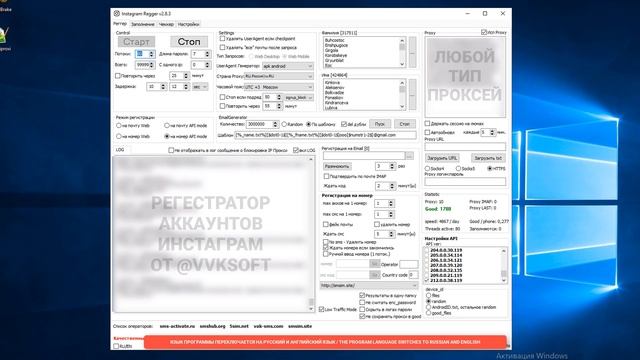Open the smsim.site SMS service dropdown
Screen dimensions: 640x360
369,285
